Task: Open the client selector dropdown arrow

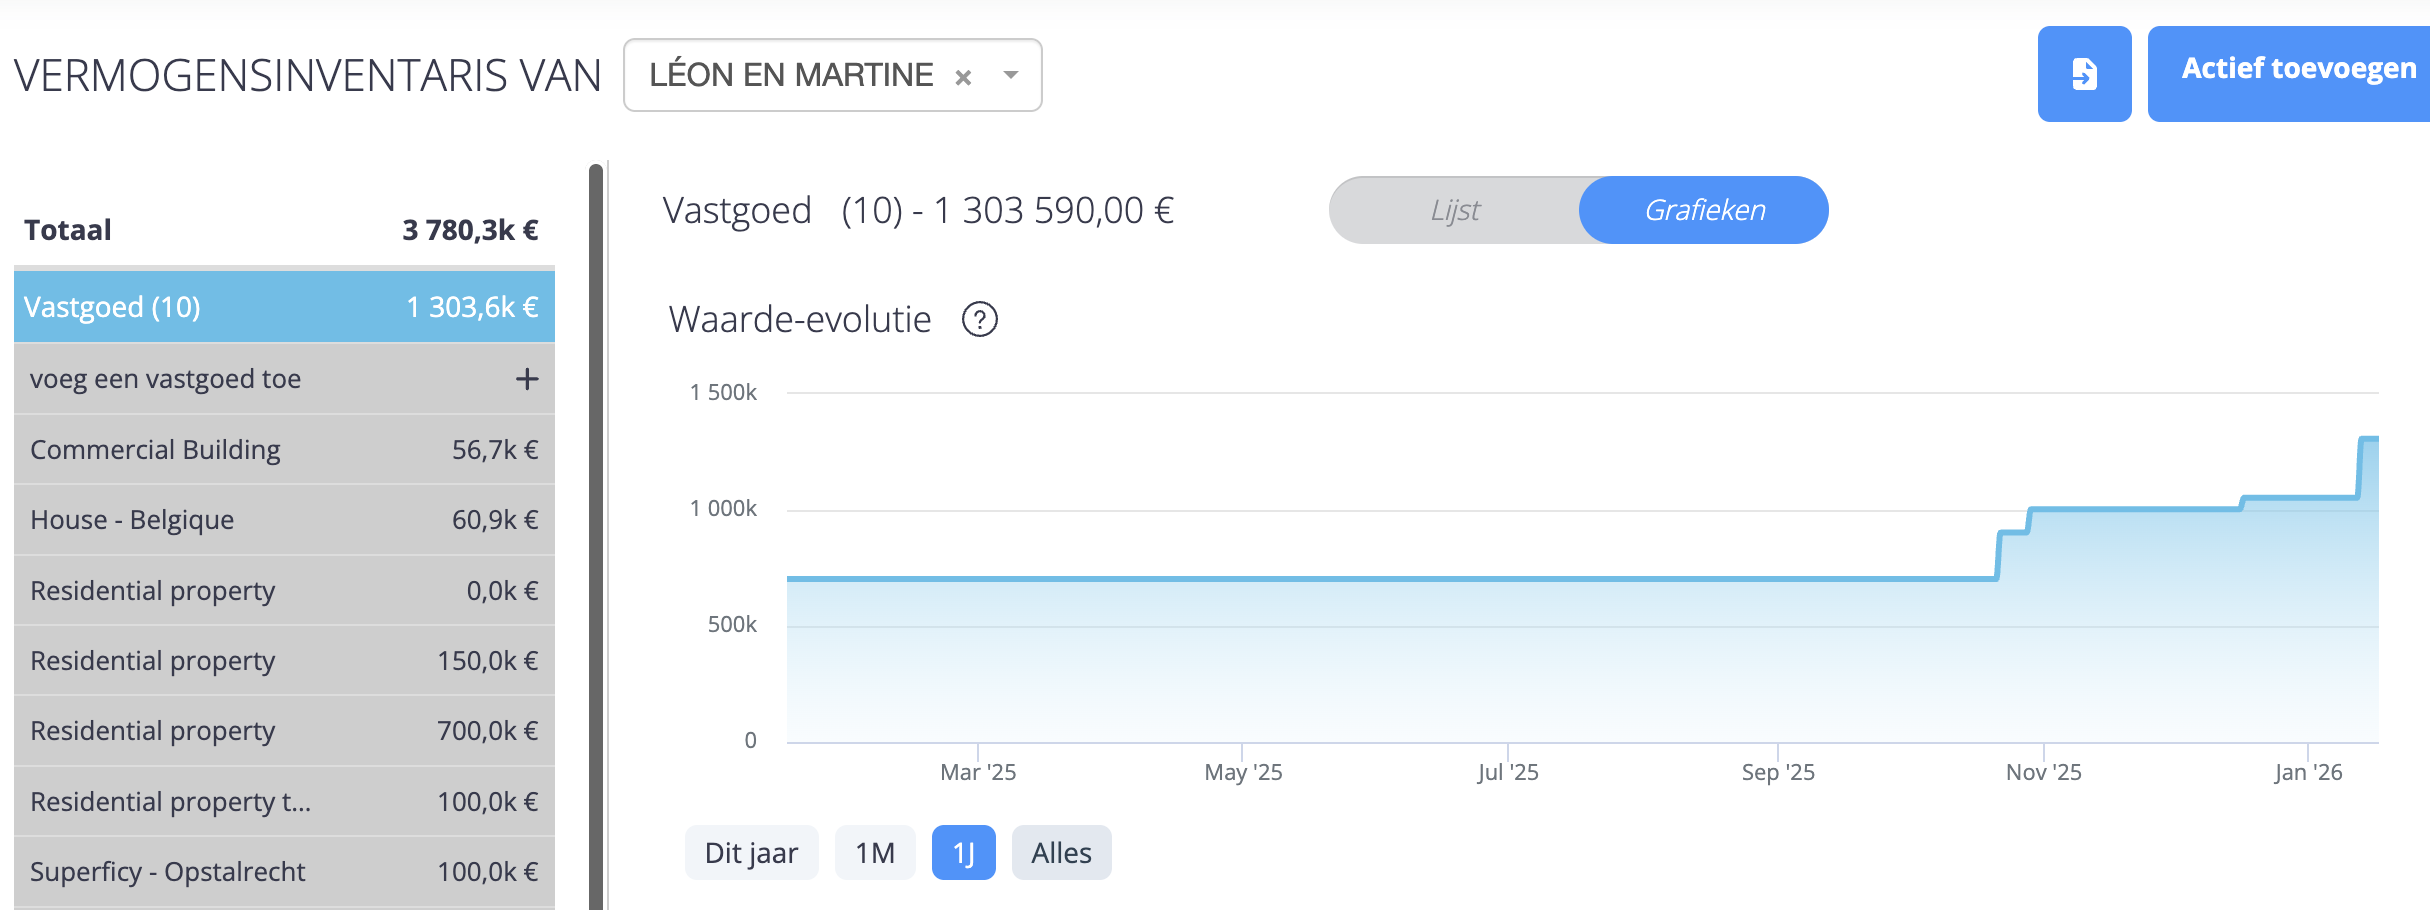Action: click(x=1011, y=75)
